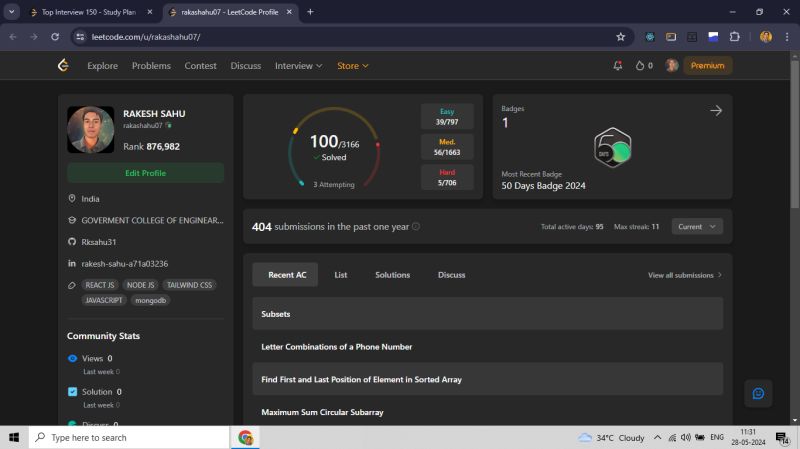Open the Current year dropdown

pyautogui.click(x=697, y=227)
